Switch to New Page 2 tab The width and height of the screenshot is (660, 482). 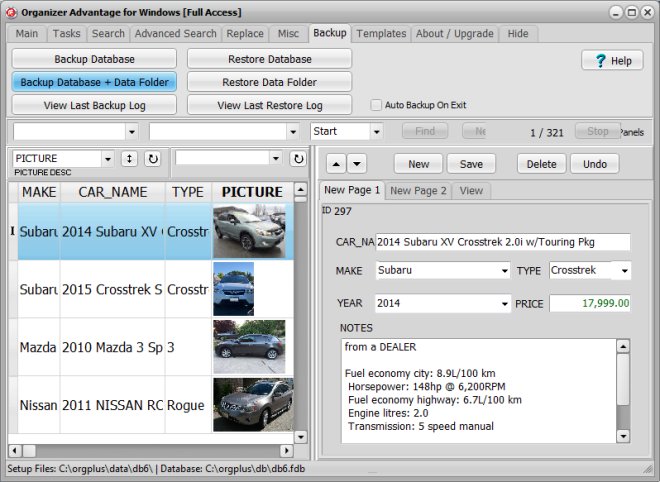(418, 191)
